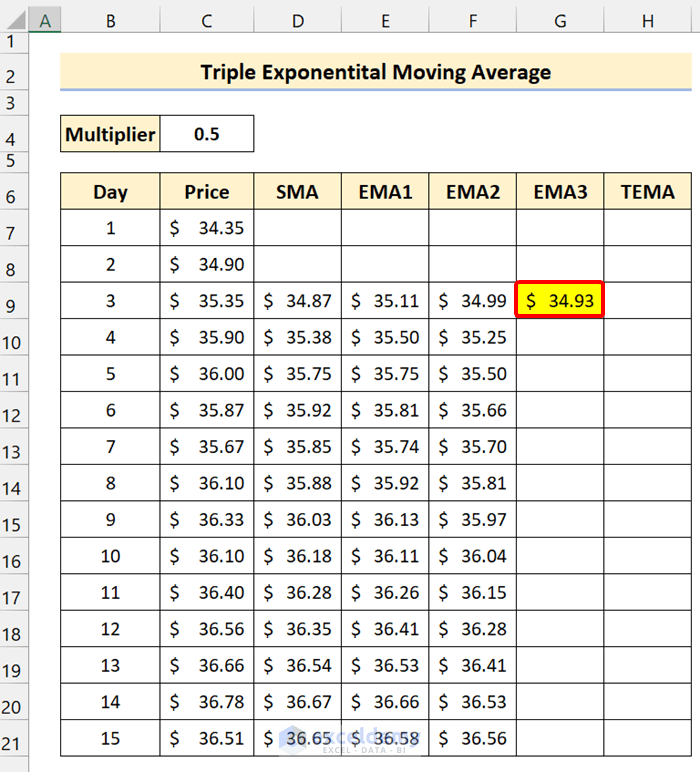Click the highlighted EMA3 cell $34.93

click(560, 301)
